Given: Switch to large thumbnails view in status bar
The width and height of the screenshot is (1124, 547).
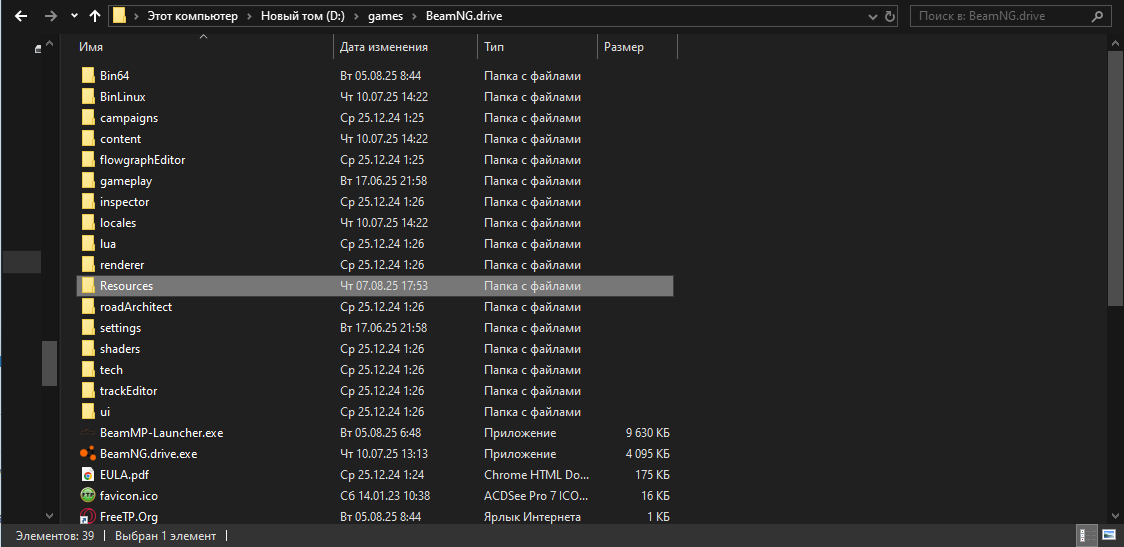Looking at the screenshot, I should tap(1108, 535).
